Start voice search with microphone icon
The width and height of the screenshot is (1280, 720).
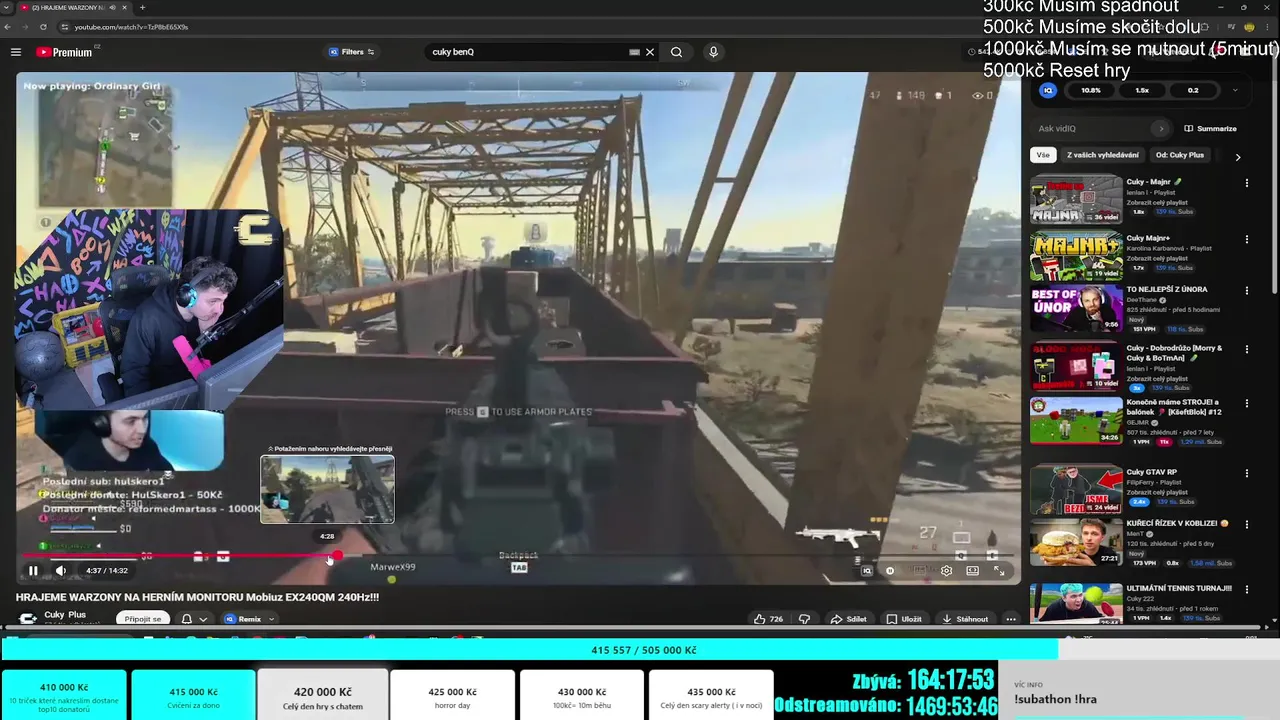pyautogui.click(x=713, y=52)
